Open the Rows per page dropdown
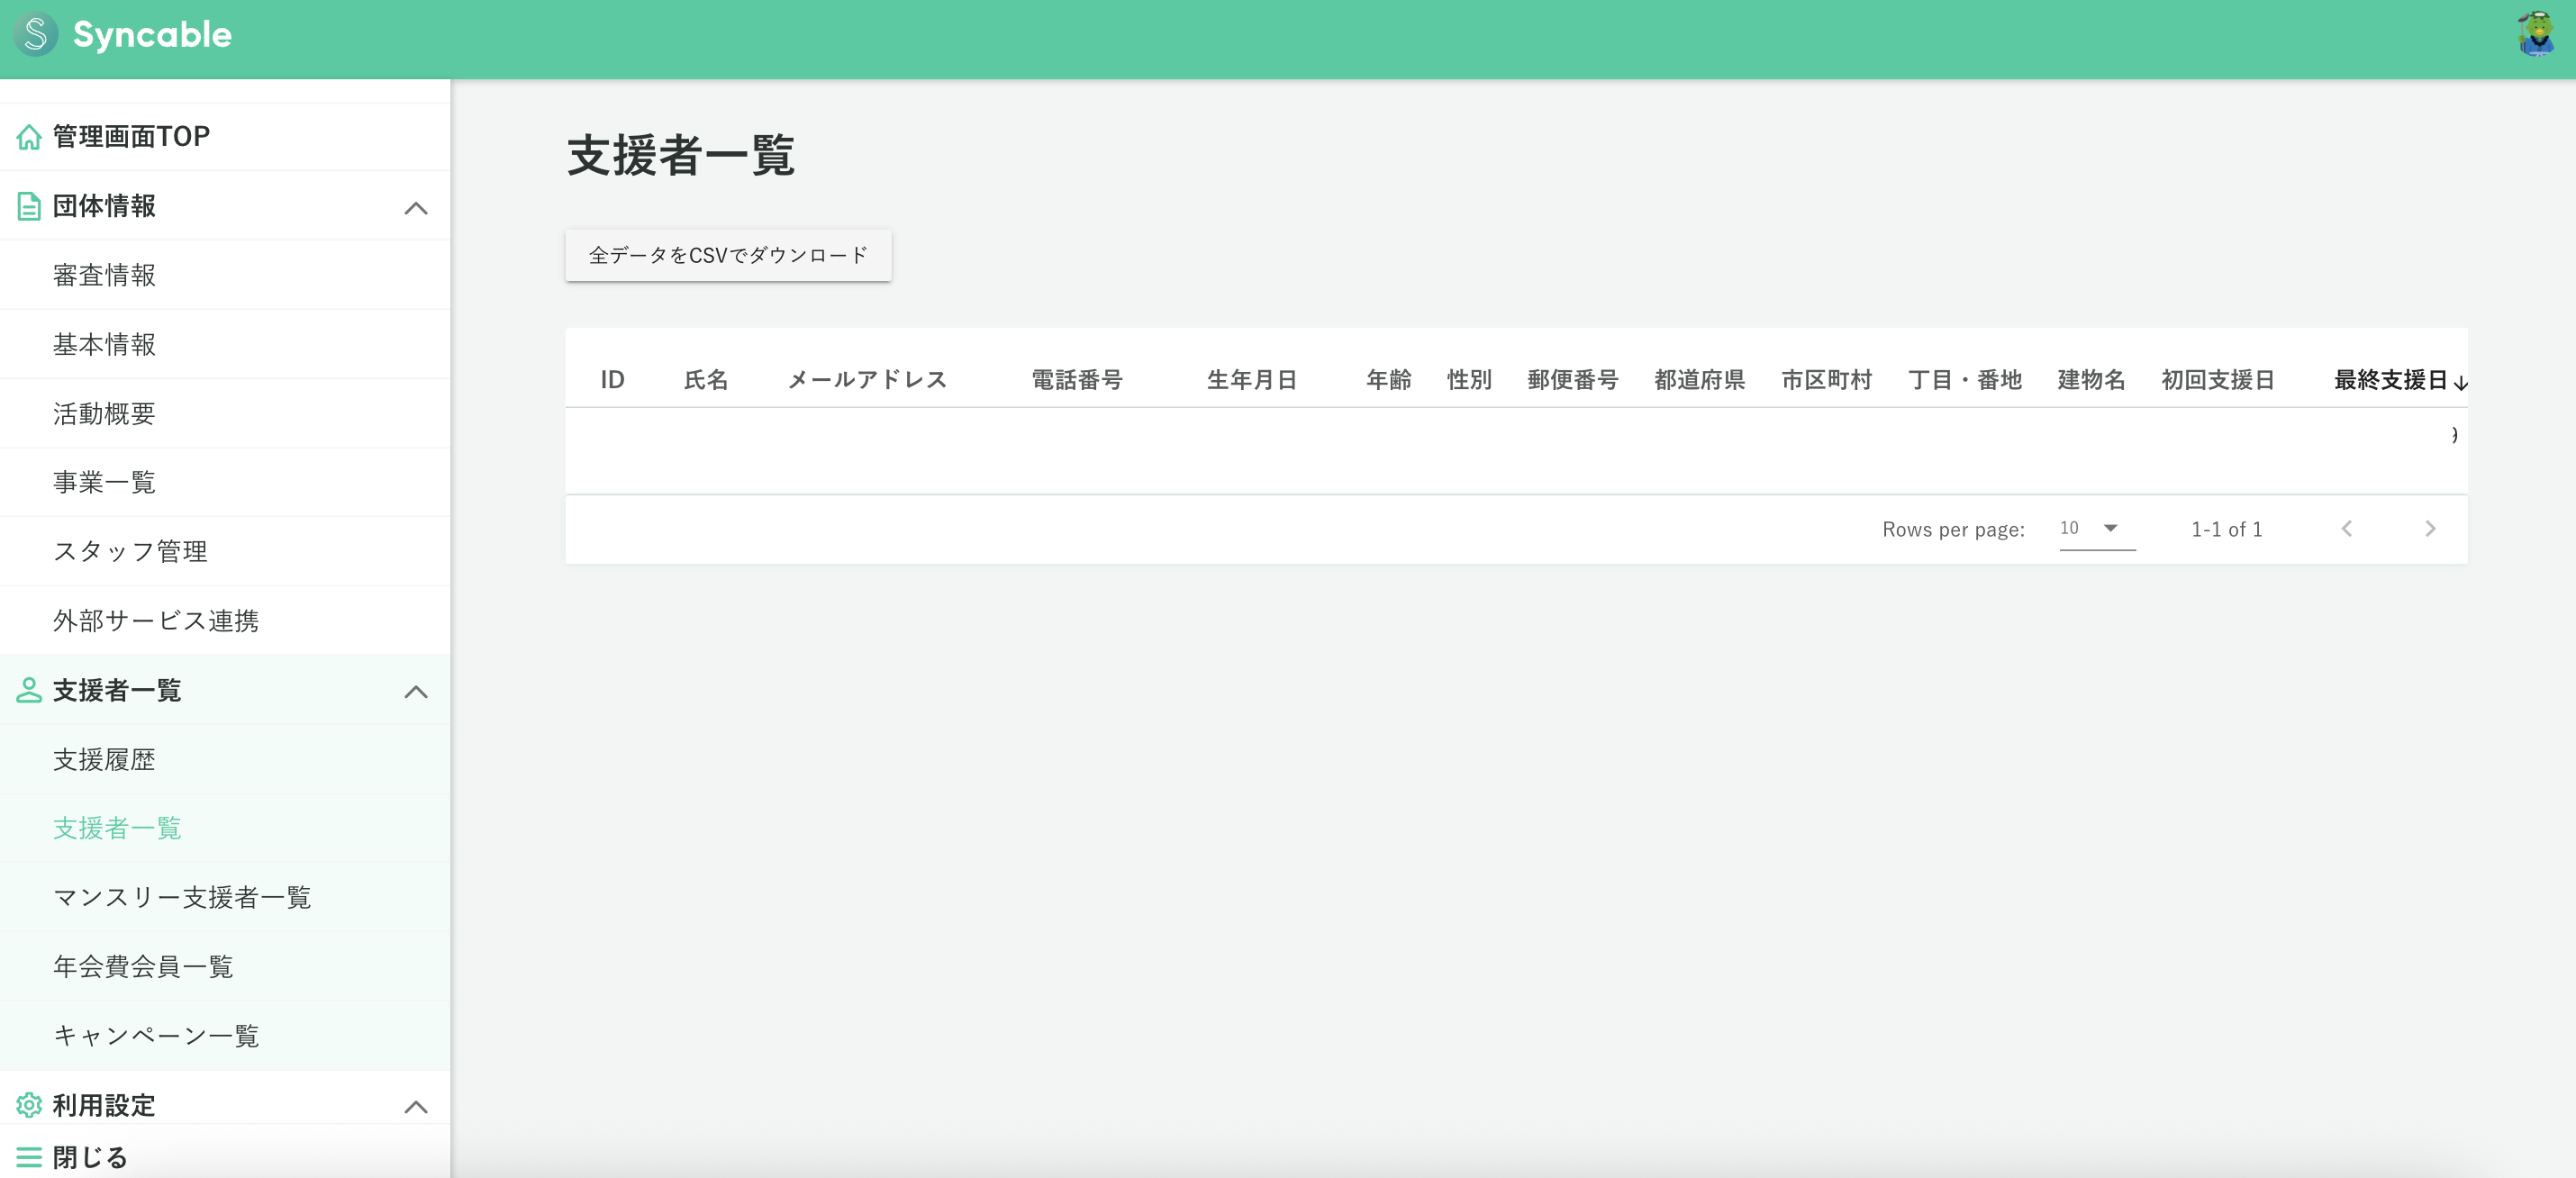Image resolution: width=2576 pixels, height=1178 pixels. tap(2090, 528)
